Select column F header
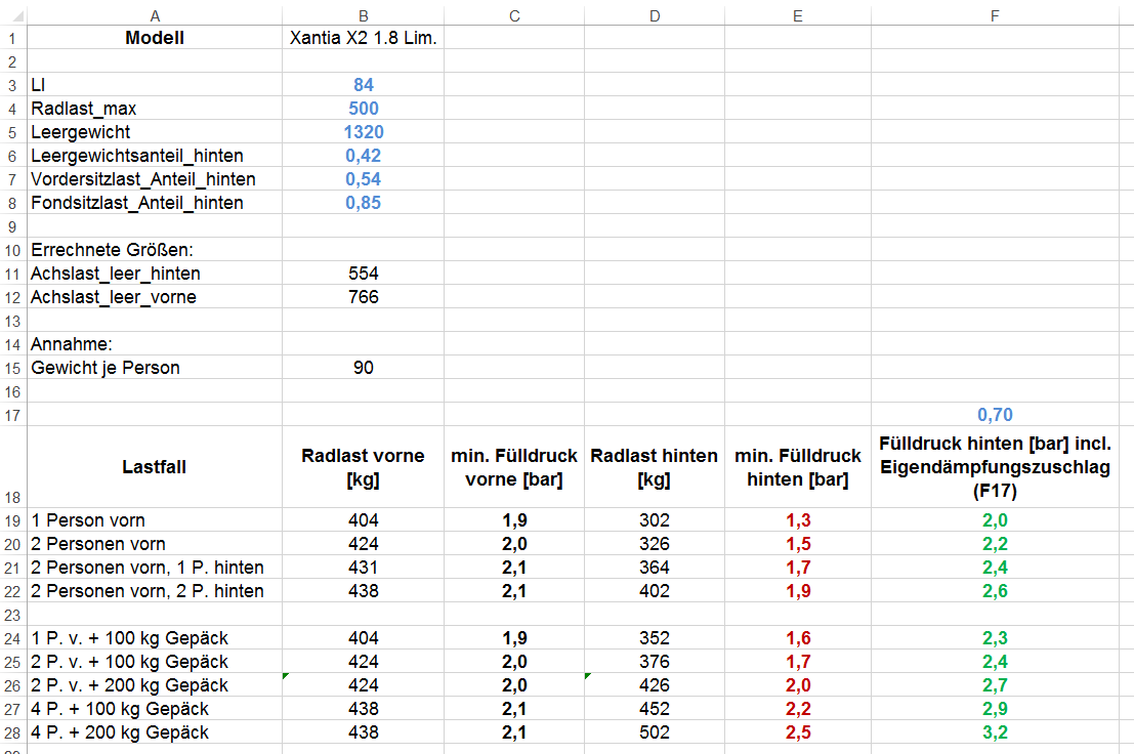 pos(995,16)
